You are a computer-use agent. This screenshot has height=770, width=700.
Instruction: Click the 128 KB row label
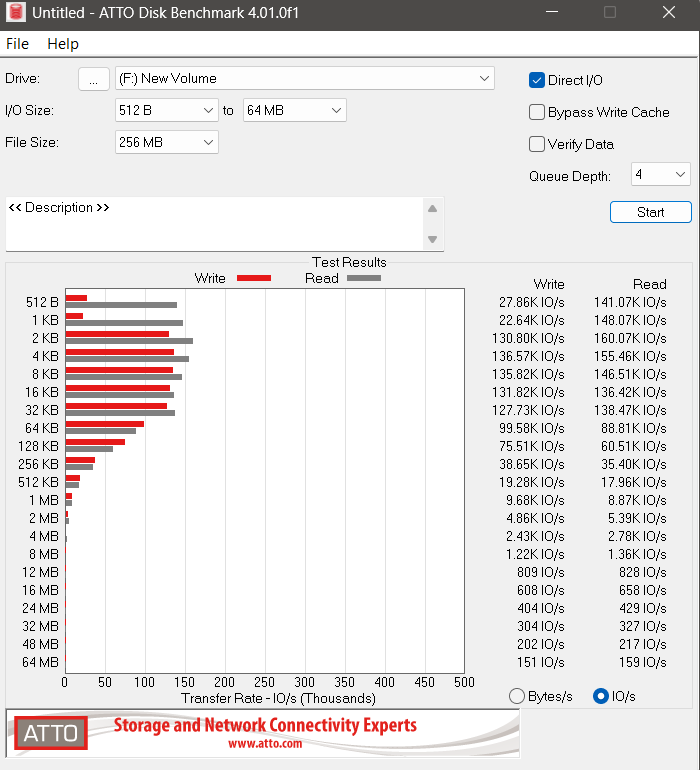38,446
